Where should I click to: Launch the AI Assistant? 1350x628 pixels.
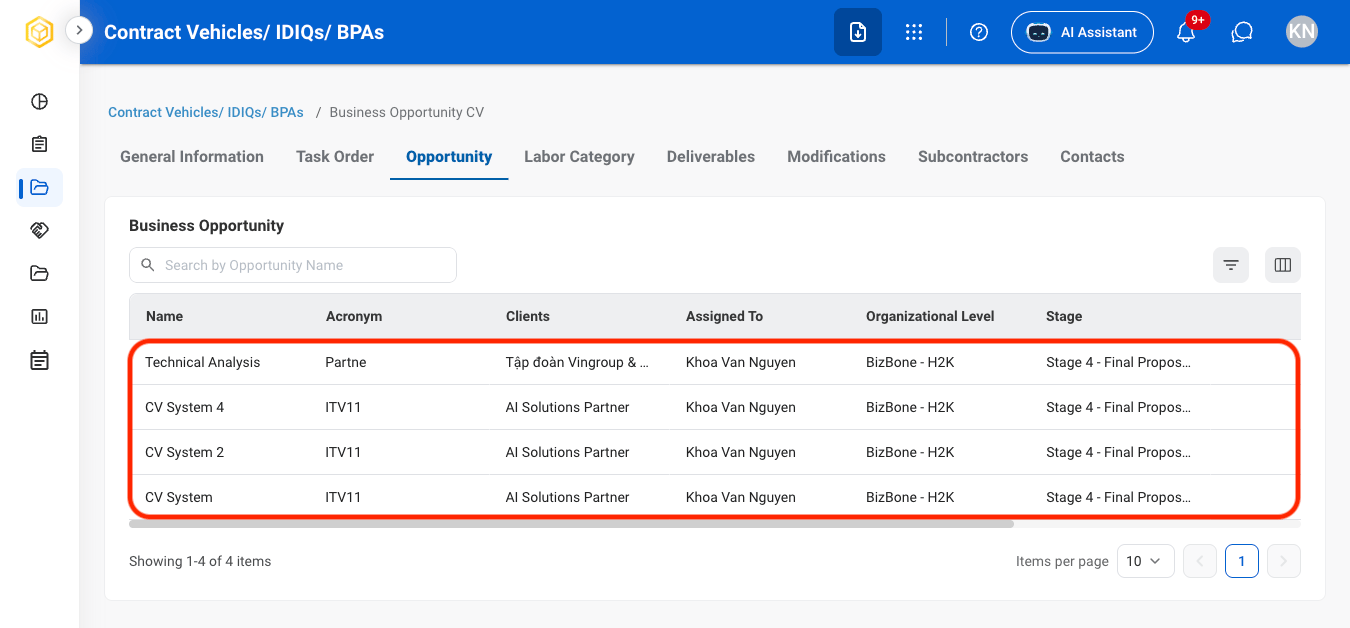pyautogui.click(x=1082, y=32)
